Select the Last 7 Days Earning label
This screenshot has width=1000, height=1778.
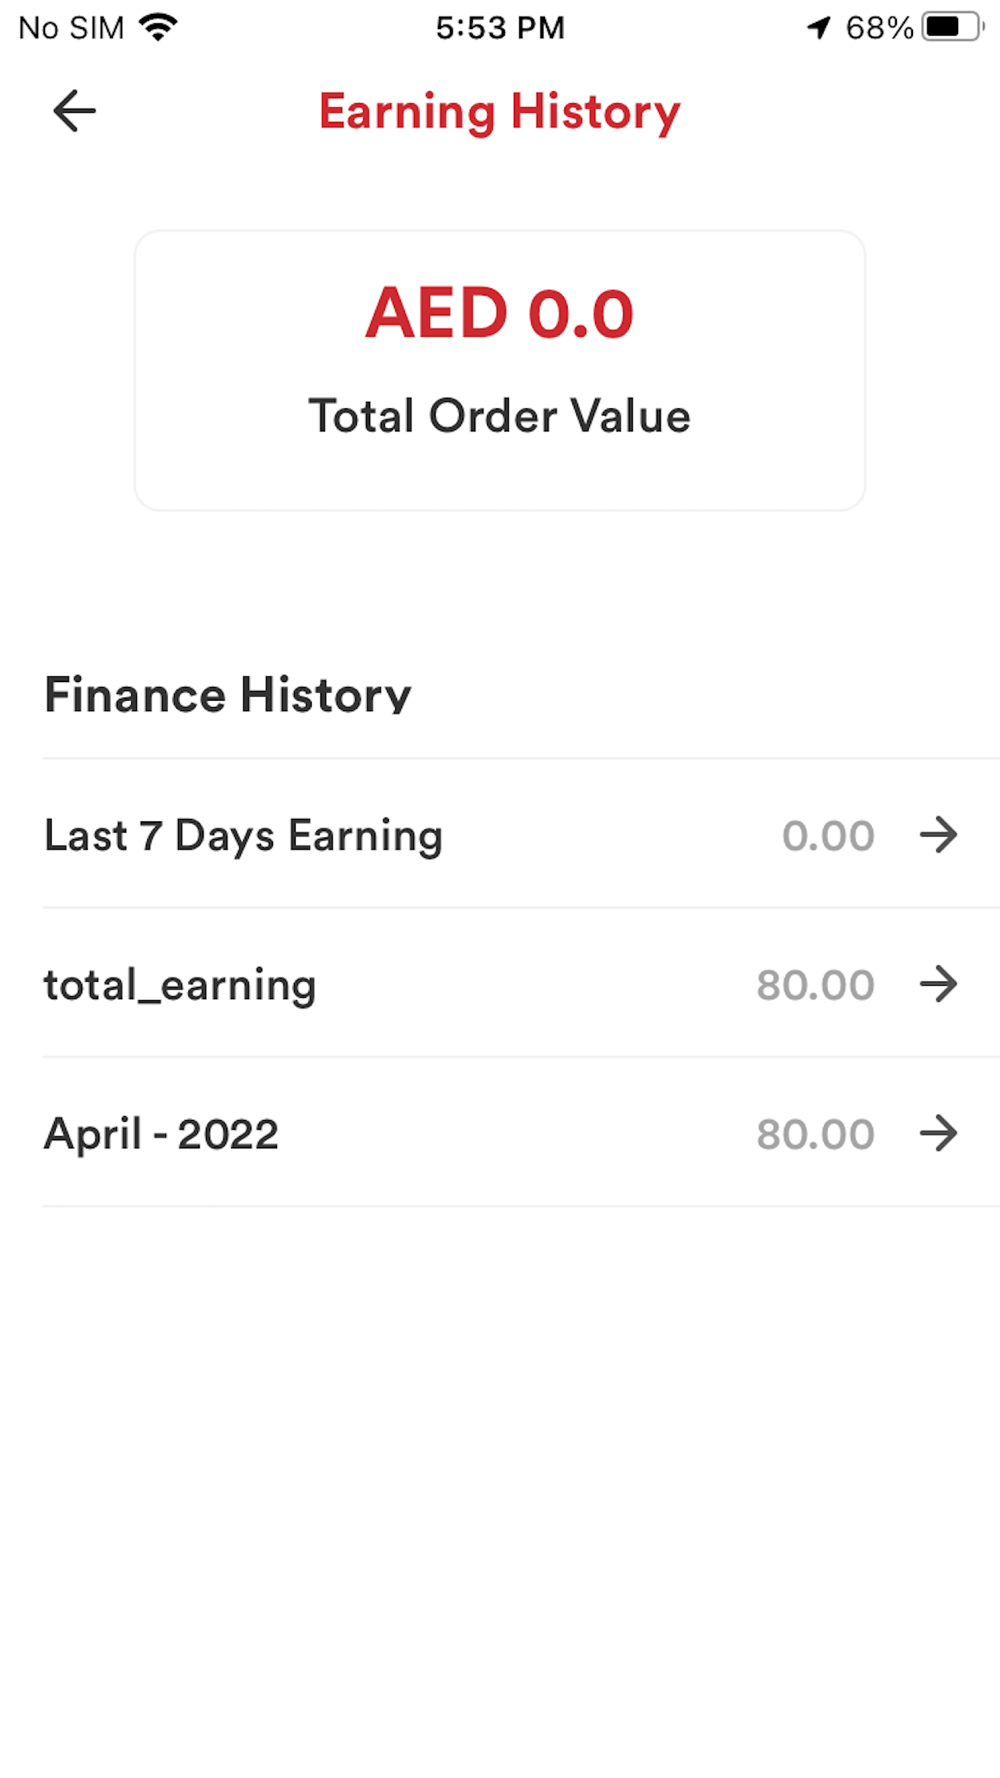[x=243, y=836]
